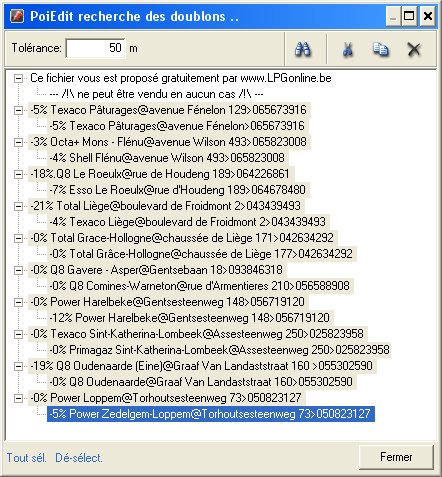Image resolution: width=442 pixels, height=477 pixels.
Task: Collapse the '-0% Q8 Gavere - Asper' node
Action: tap(18, 270)
